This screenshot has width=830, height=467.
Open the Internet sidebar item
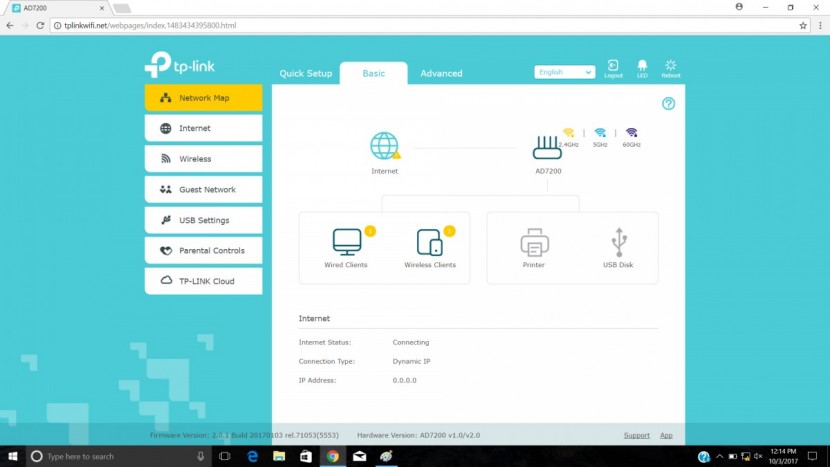203,128
